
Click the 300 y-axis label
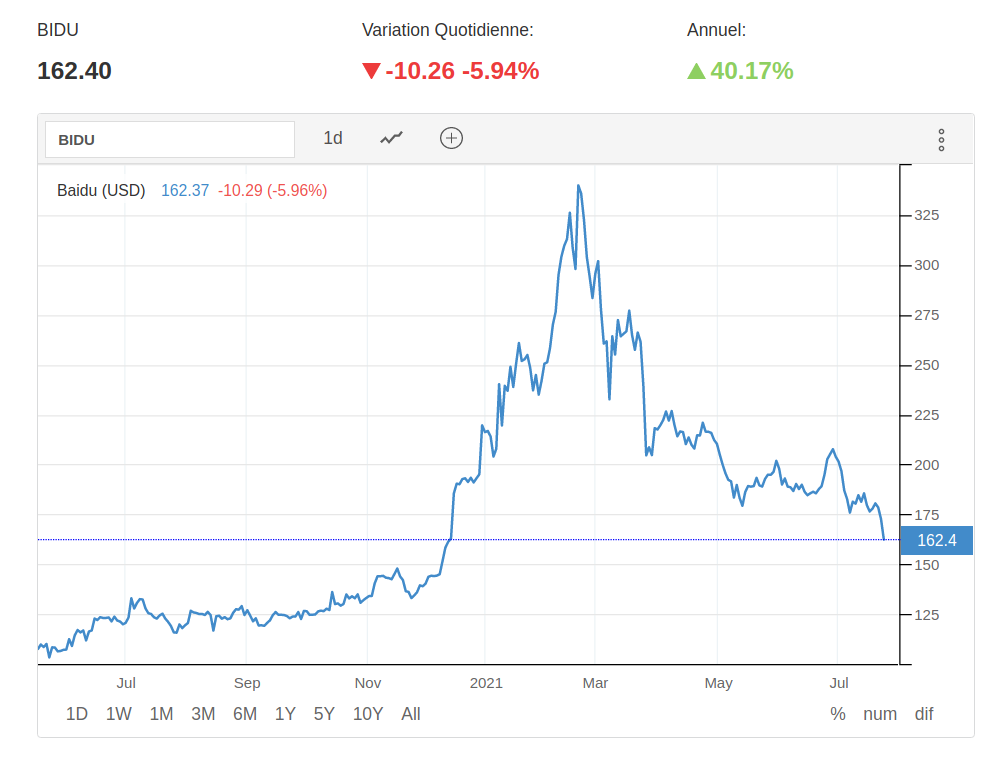pyautogui.click(x=927, y=265)
